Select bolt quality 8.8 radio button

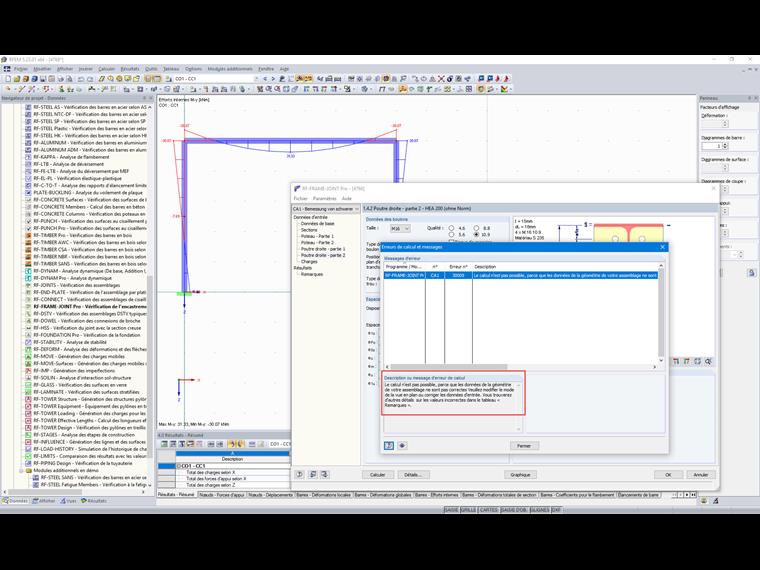476,228
